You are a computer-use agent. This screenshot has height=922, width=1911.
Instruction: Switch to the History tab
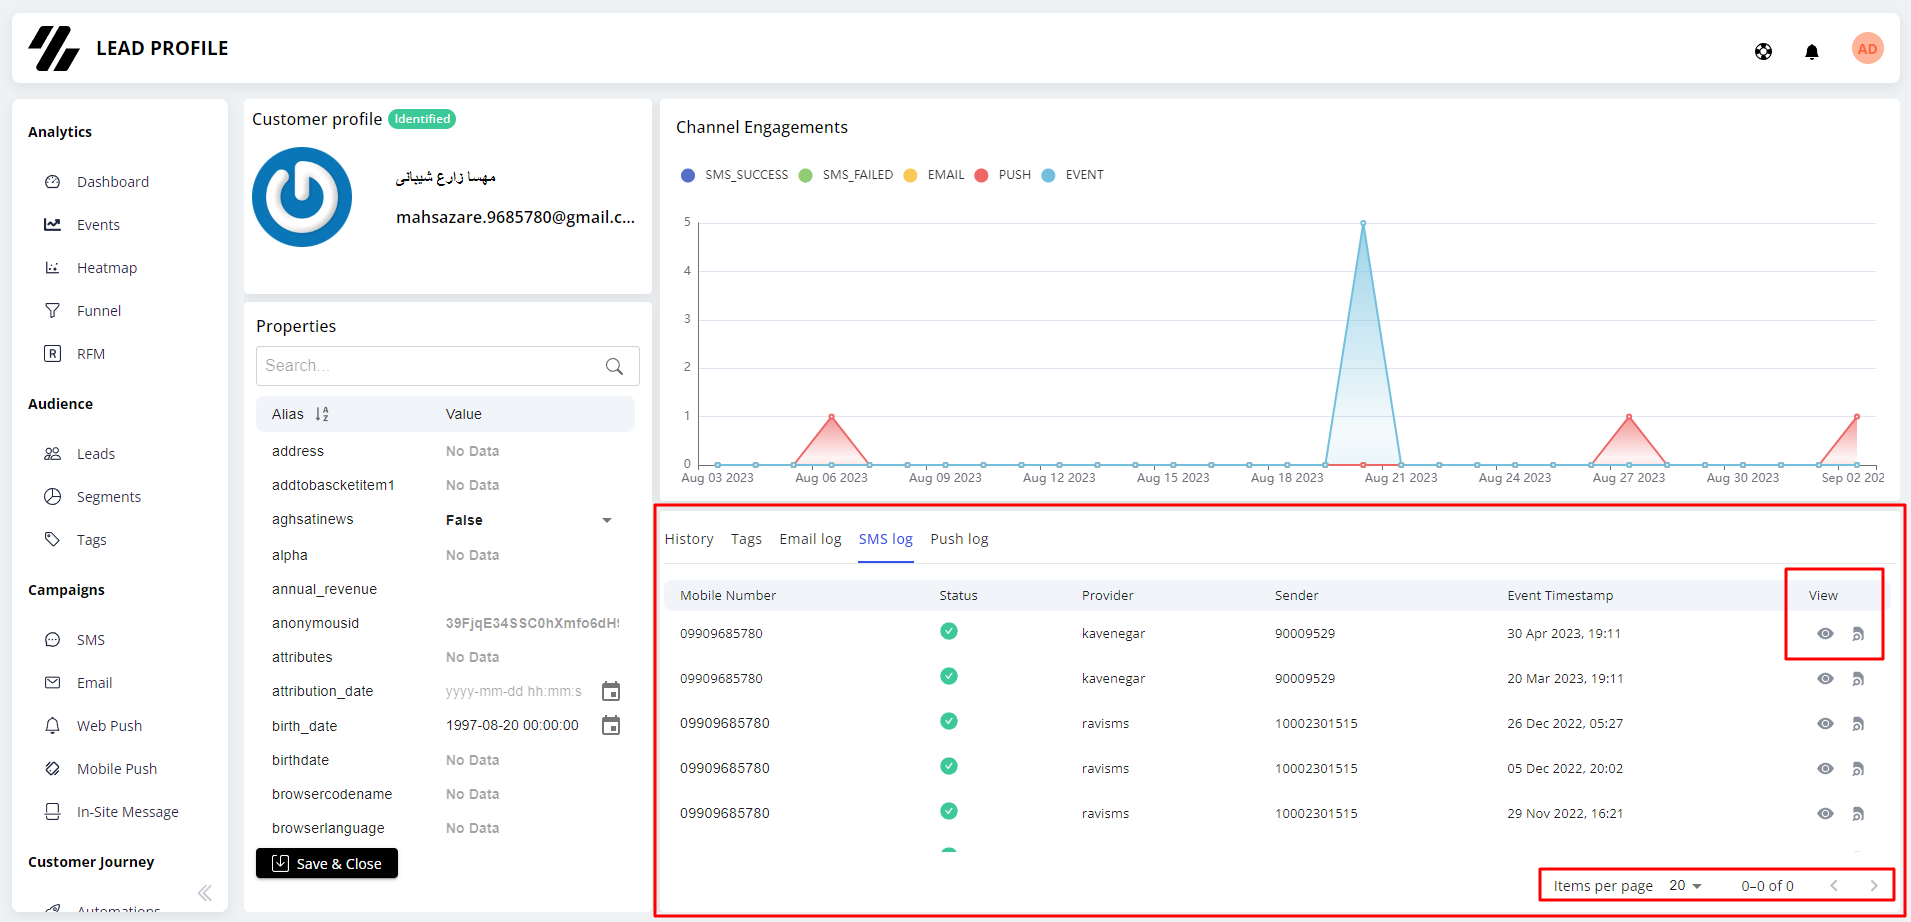coord(689,539)
